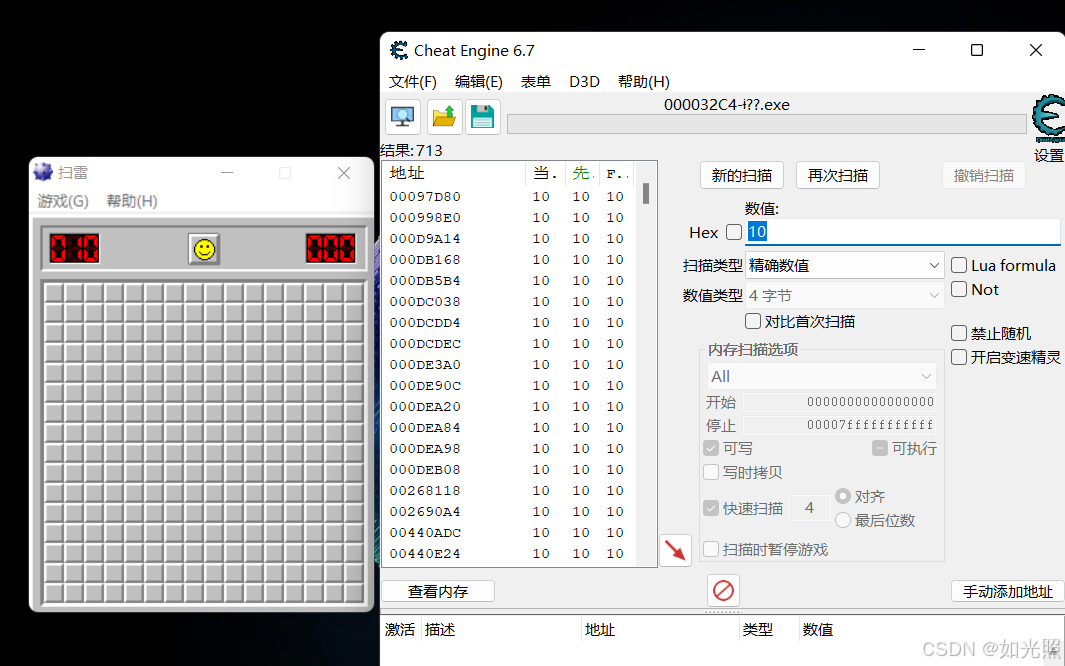Select address row 00097D80

[511, 196]
